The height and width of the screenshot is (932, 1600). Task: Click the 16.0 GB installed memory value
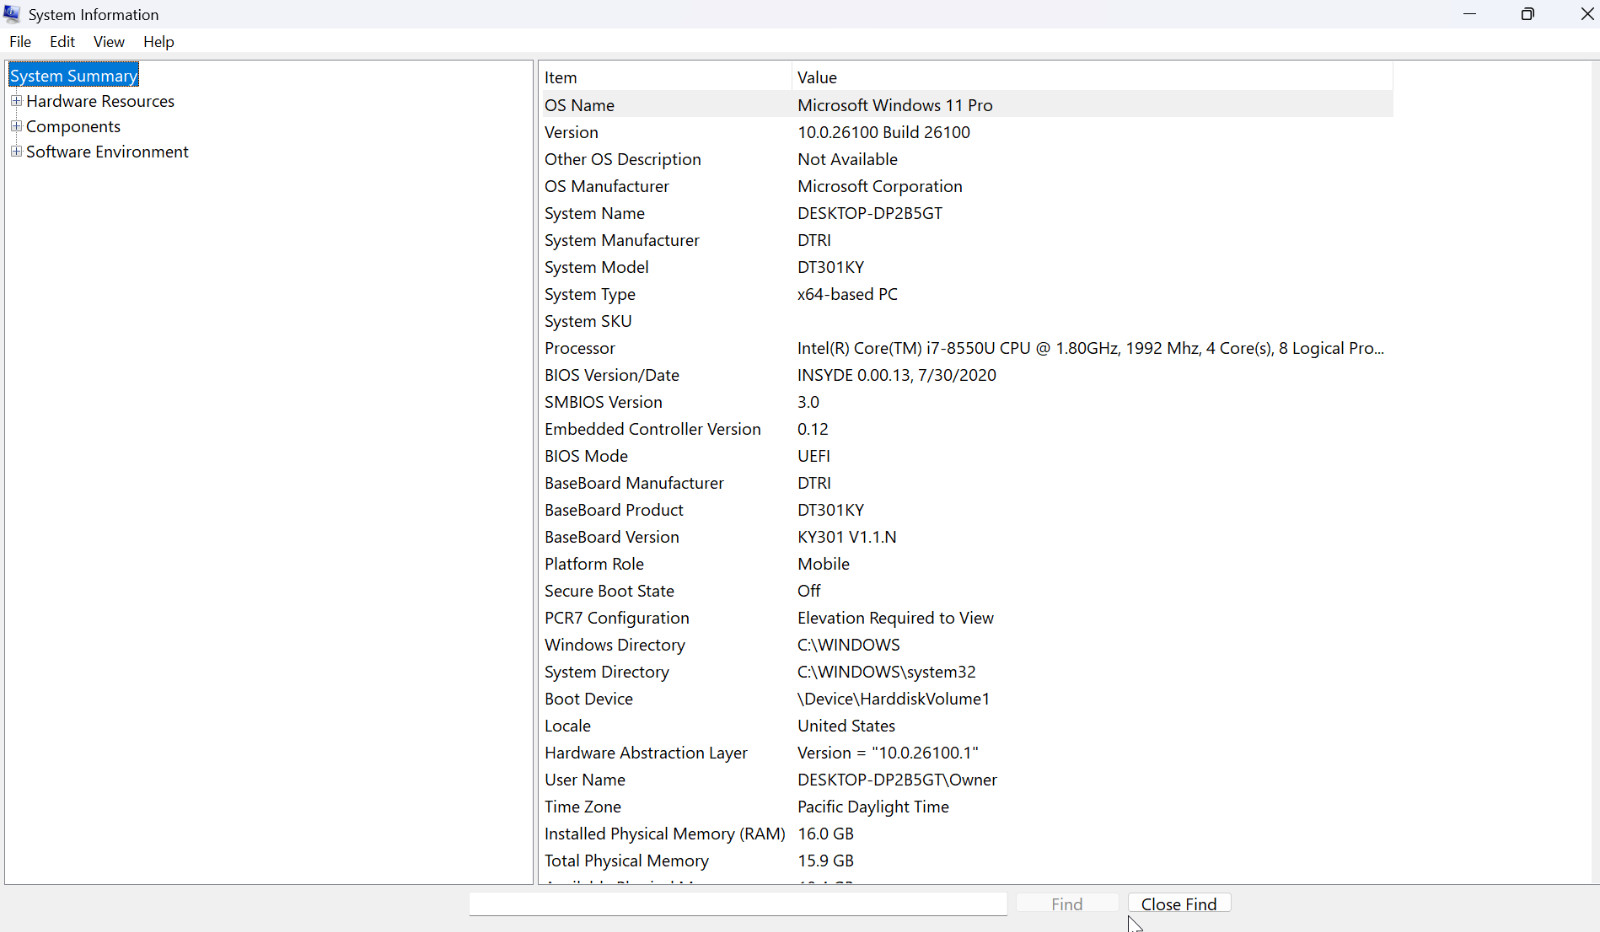click(x=826, y=834)
